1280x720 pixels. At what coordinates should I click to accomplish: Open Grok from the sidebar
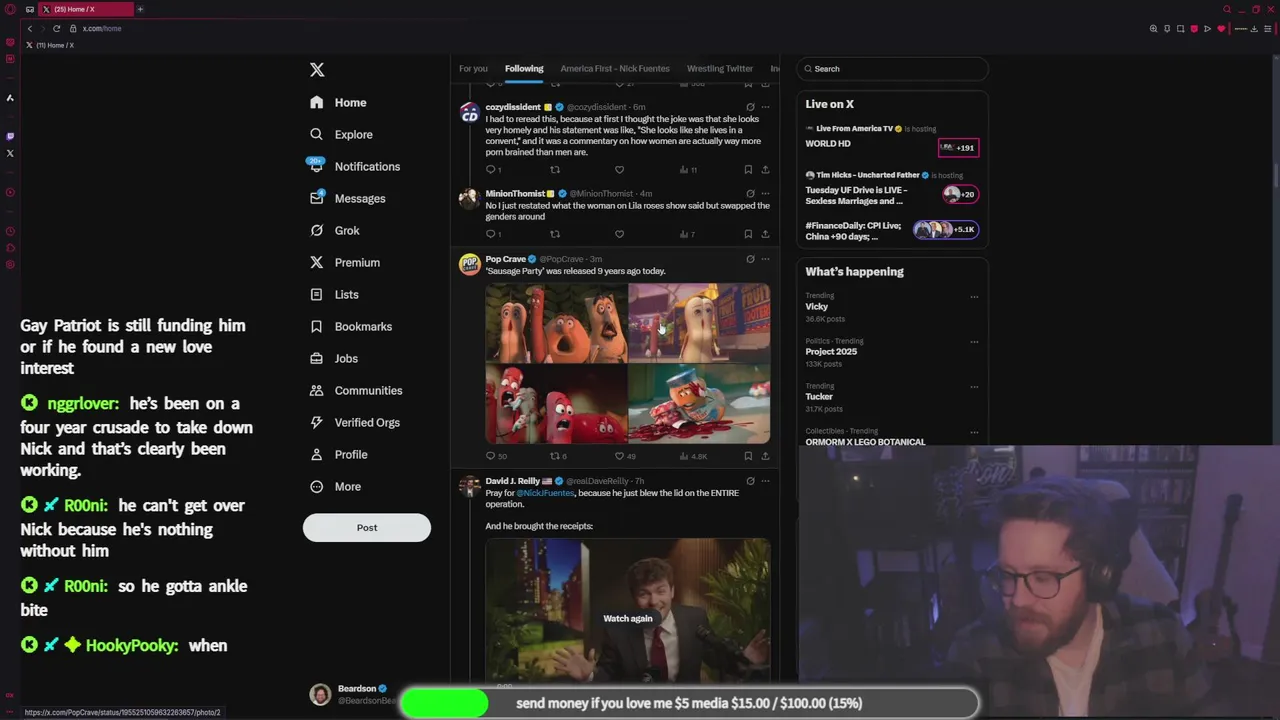334,230
